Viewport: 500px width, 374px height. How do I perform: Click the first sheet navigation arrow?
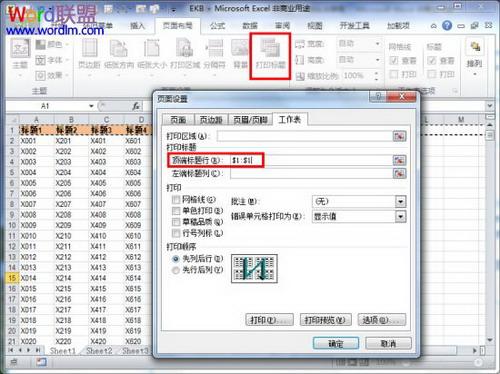pos(11,350)
